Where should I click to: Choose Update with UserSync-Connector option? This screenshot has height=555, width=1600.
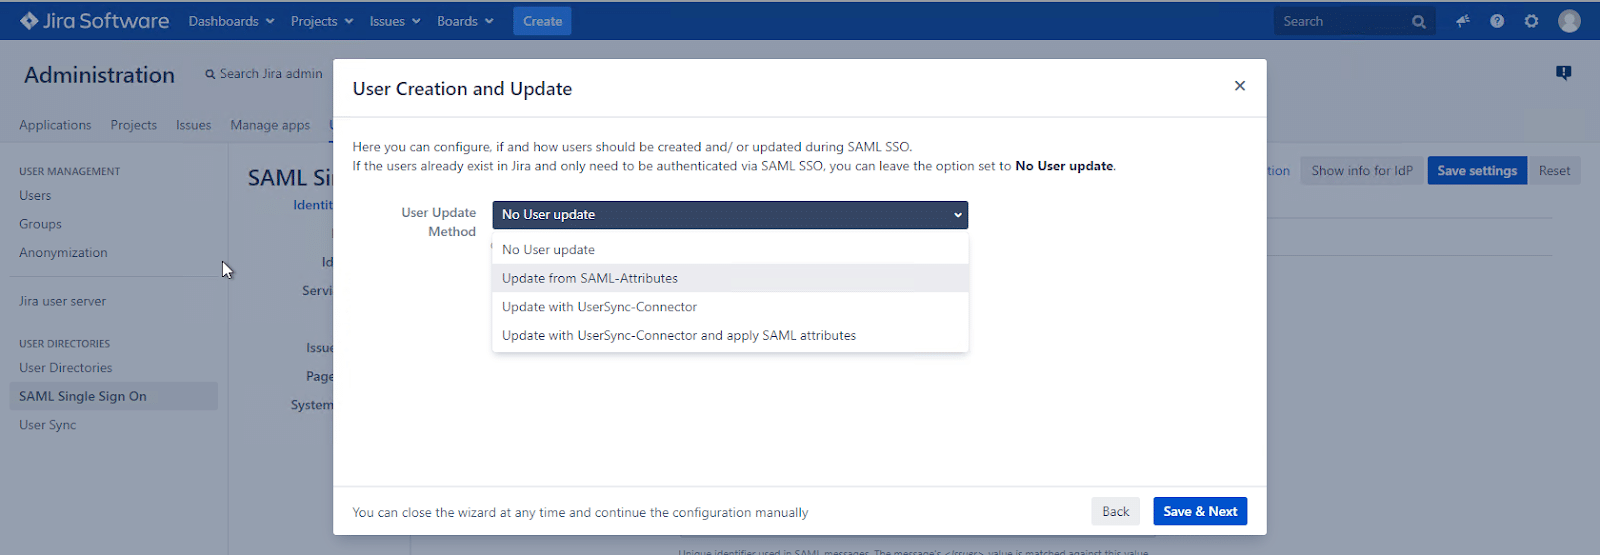pyautogui.click(x=599, y=307)
